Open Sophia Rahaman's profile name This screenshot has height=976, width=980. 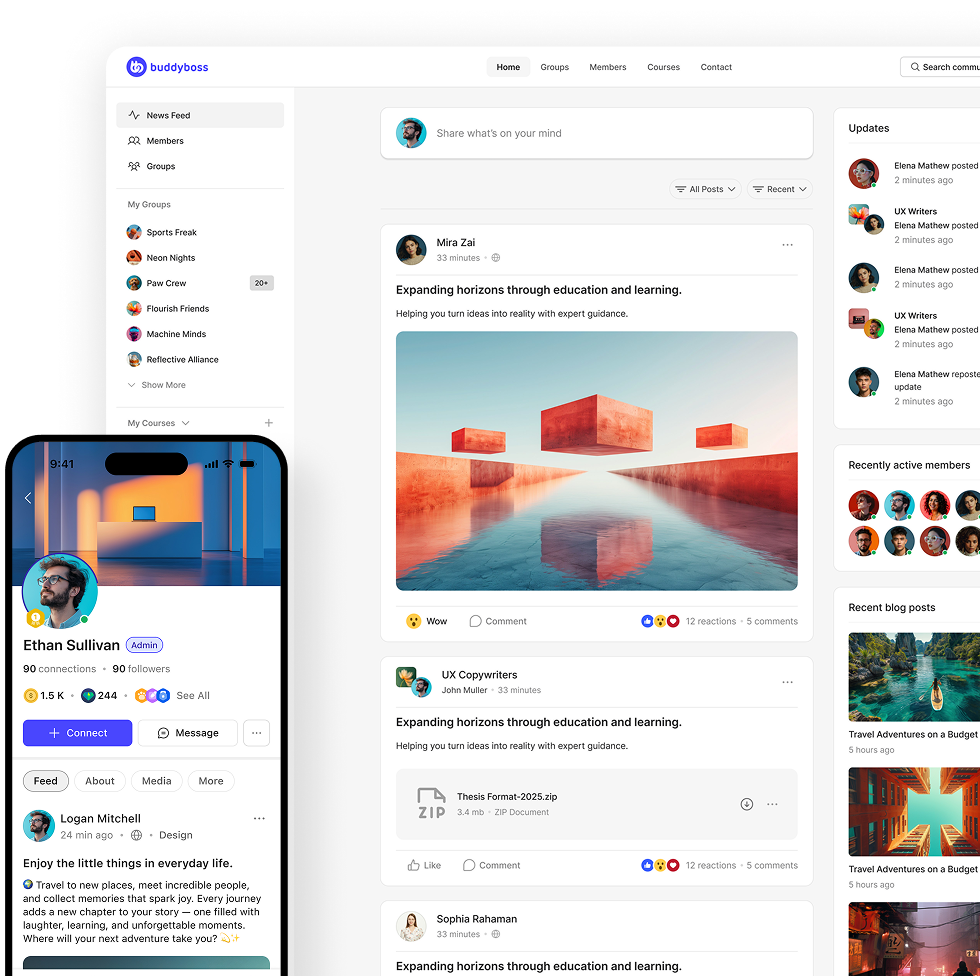pyautogui.click(x=477, y=919)
